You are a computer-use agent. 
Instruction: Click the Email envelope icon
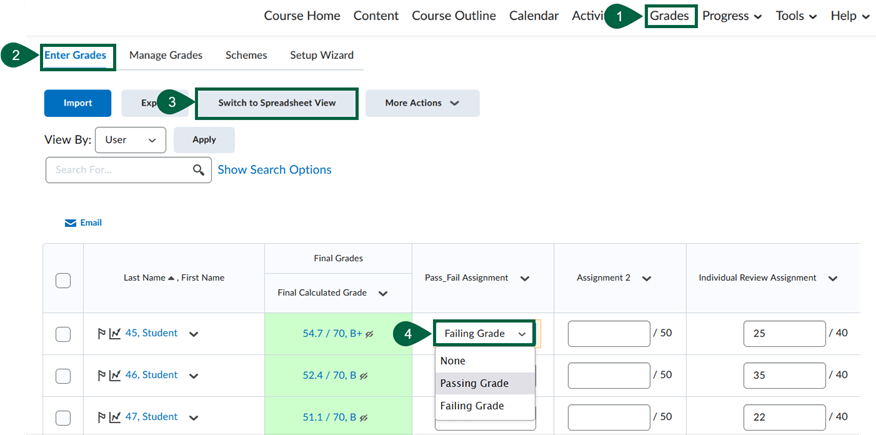[71, 223]
